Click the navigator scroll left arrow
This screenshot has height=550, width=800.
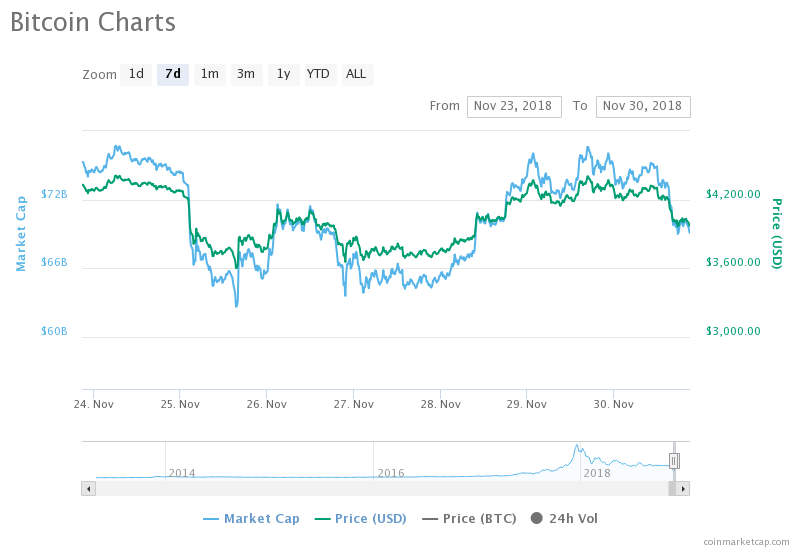click(89, 489)
